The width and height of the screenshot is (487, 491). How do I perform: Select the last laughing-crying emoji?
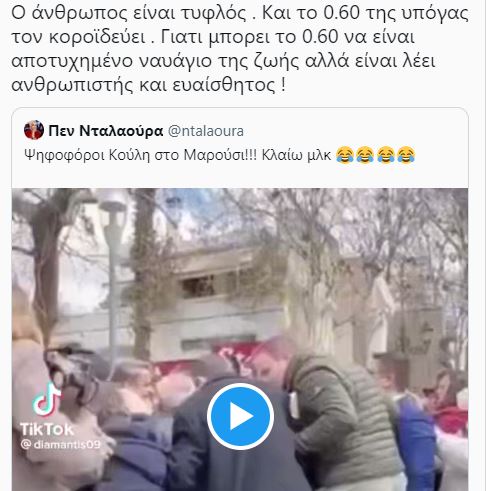pyautogui.click(x=406, y=155)
